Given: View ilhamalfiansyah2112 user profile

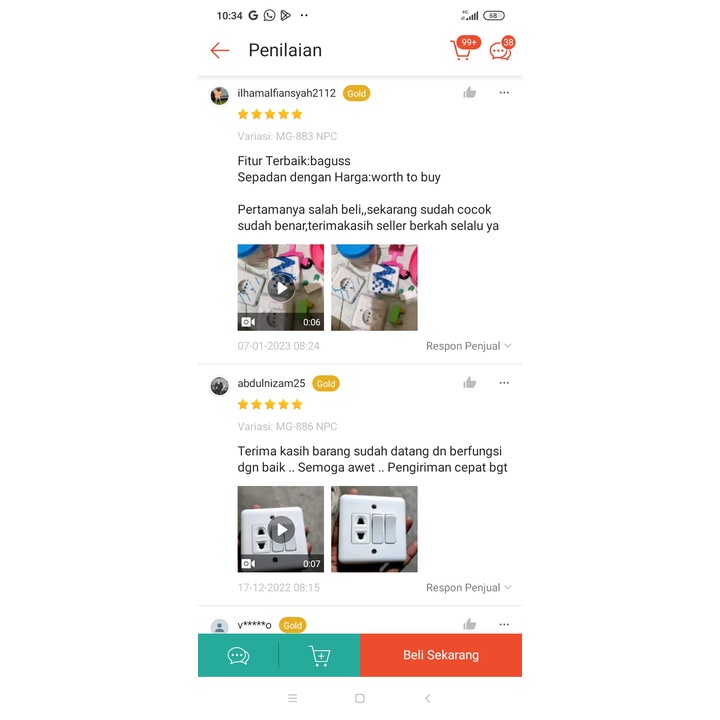Looking at the screenshot, I should [287, 93].
